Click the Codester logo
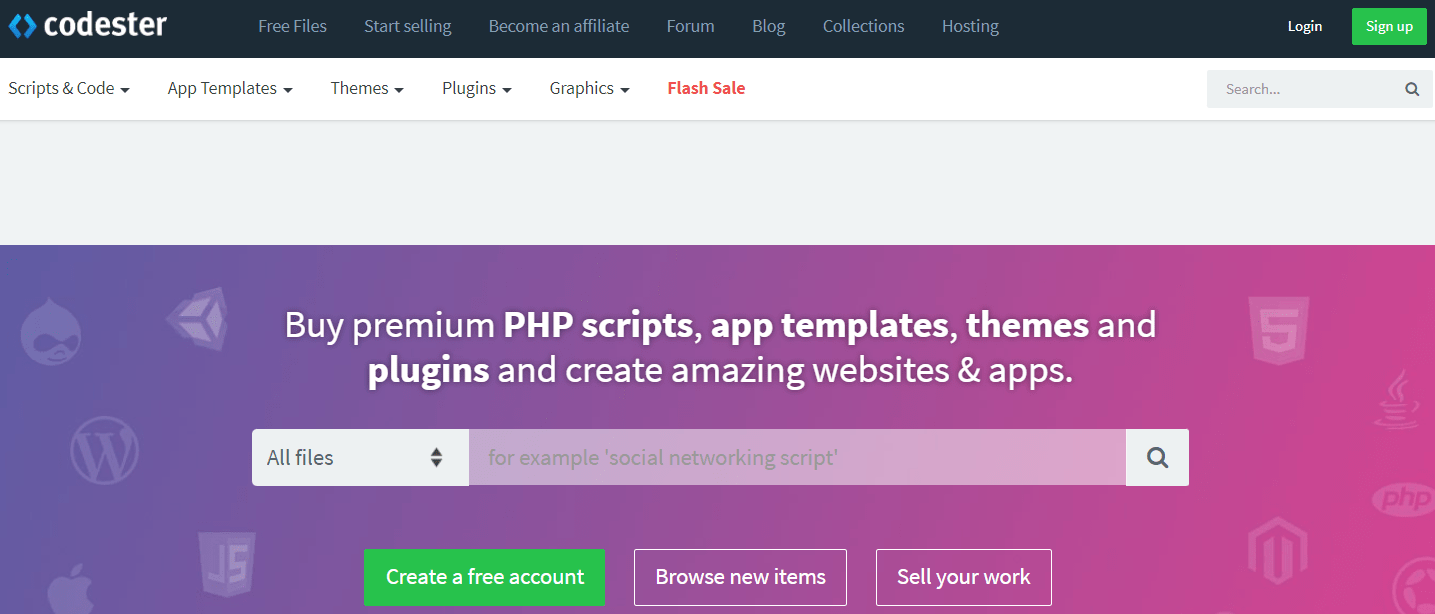The width and height of the screenshot is (1435, 614). point(88,25)
